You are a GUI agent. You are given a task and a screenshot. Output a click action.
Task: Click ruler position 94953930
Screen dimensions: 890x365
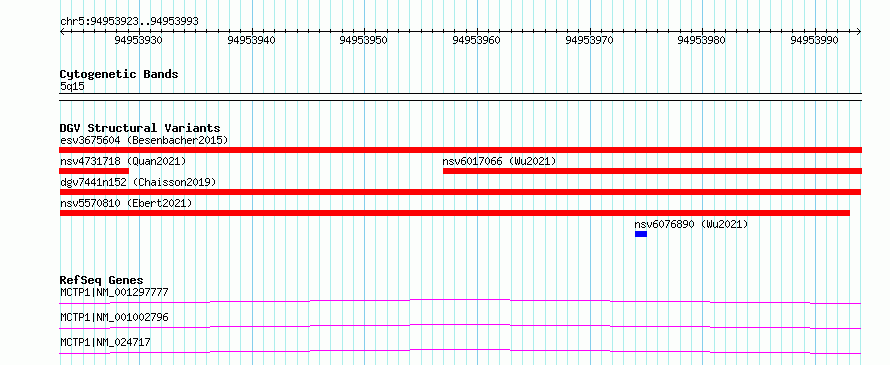pyautogui.click(x=138, y=40)
